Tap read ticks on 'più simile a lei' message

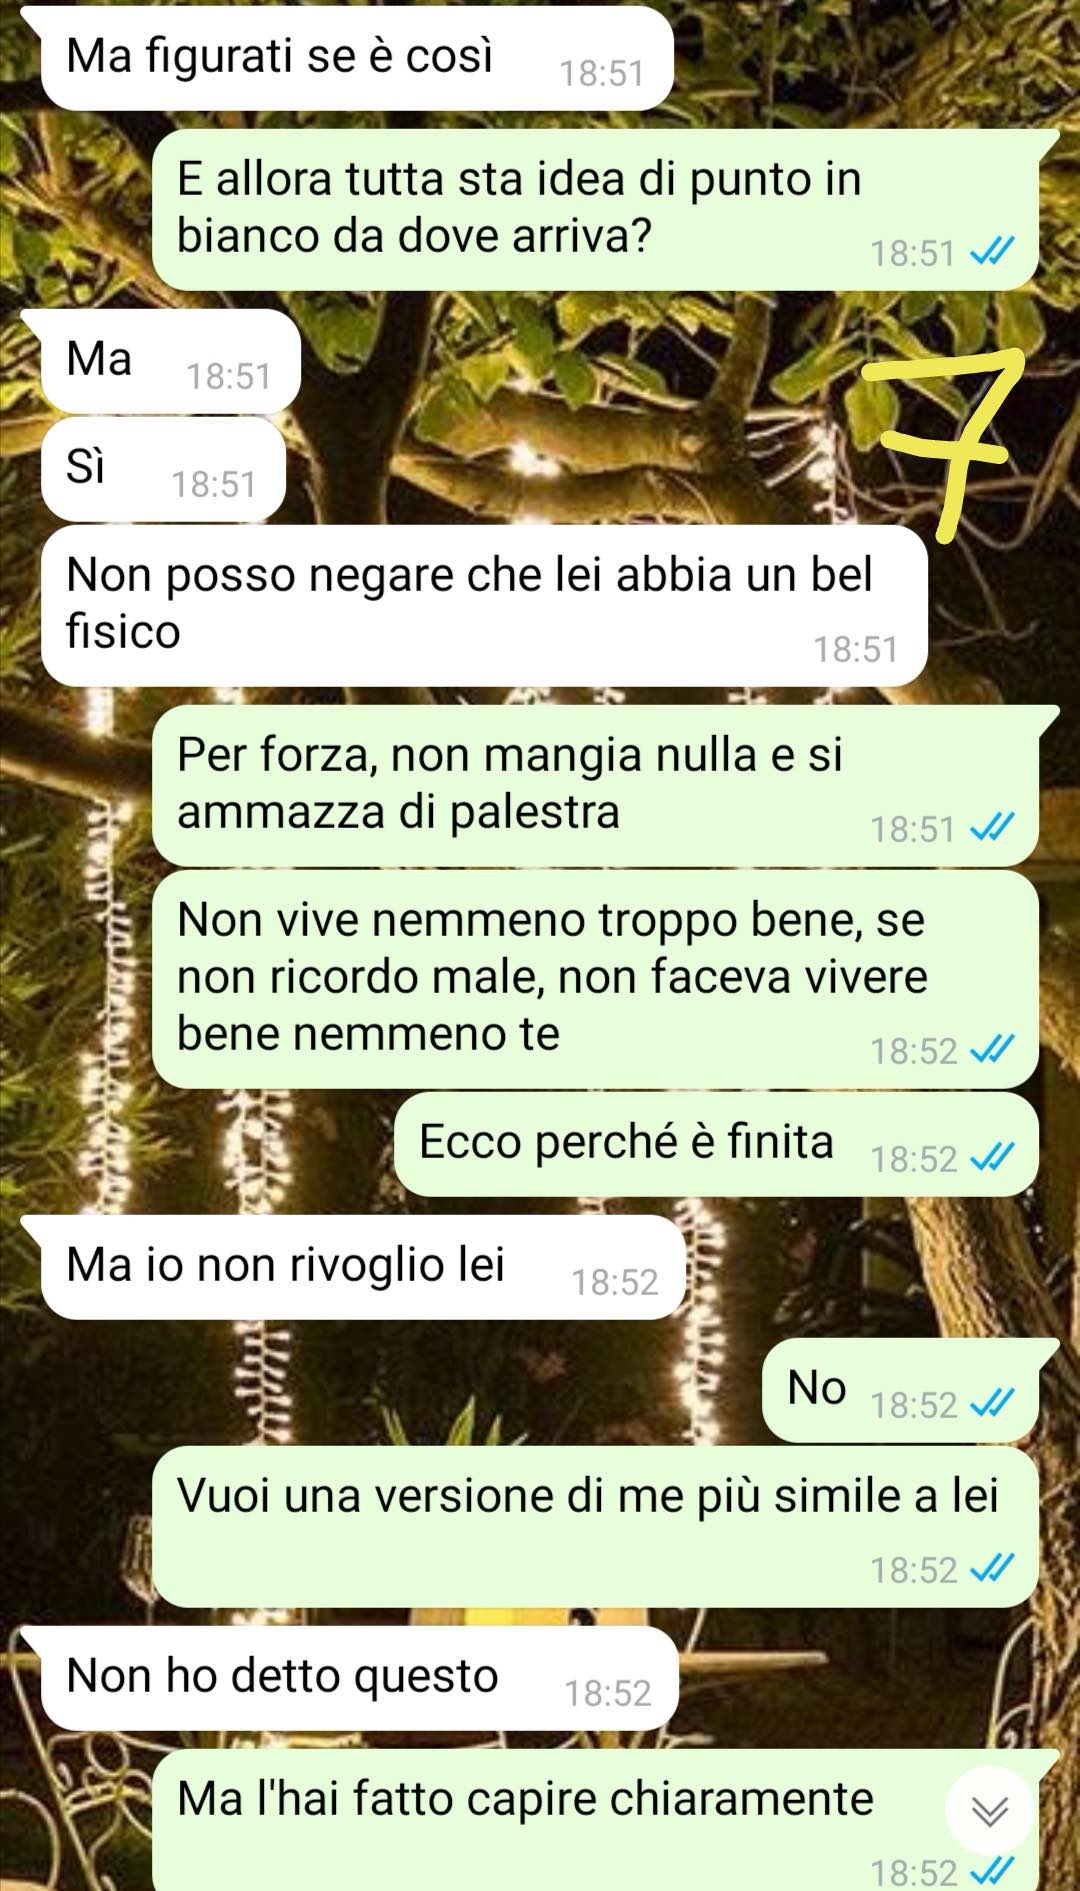pyautogui.click(x=993, y=1568)
